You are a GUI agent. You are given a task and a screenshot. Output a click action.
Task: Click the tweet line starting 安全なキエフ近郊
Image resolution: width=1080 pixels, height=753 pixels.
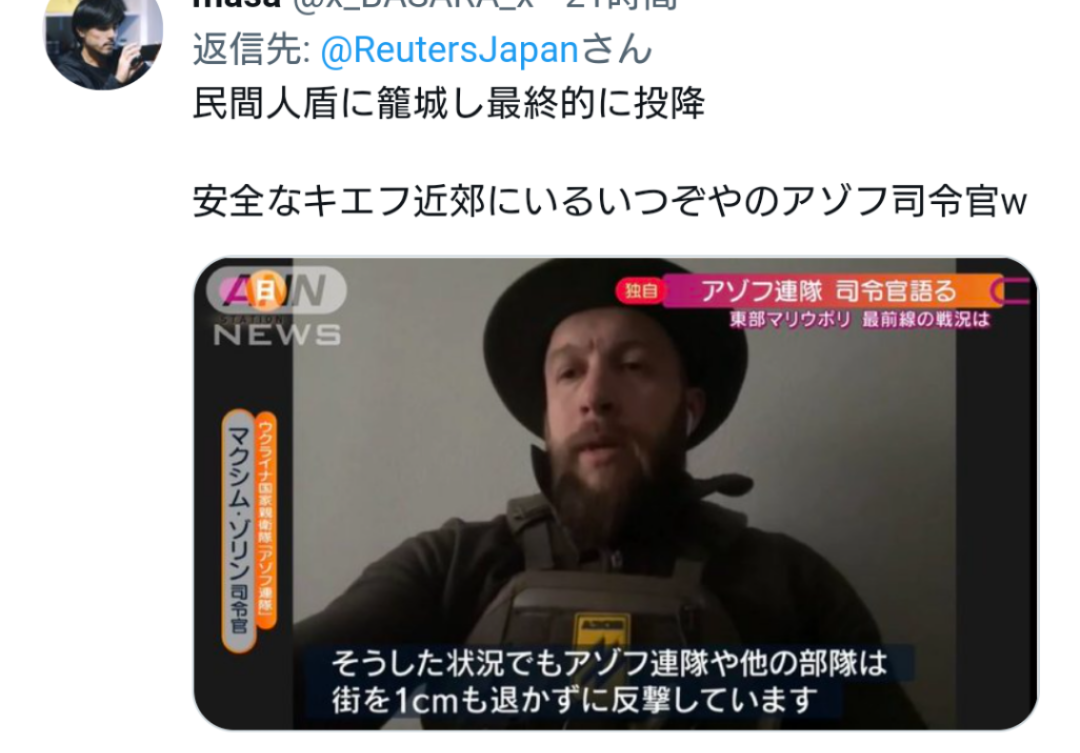610,202
